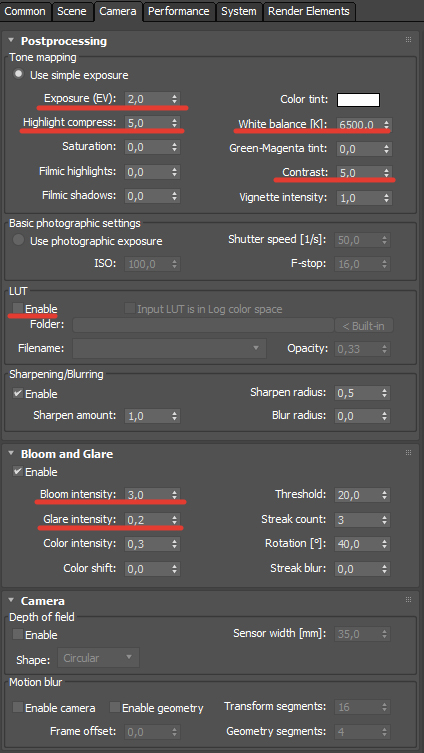Click Contrast value spinner arrows
This screenshot has width=424, height=753.
pyautogui.click(x=387, y=172)
